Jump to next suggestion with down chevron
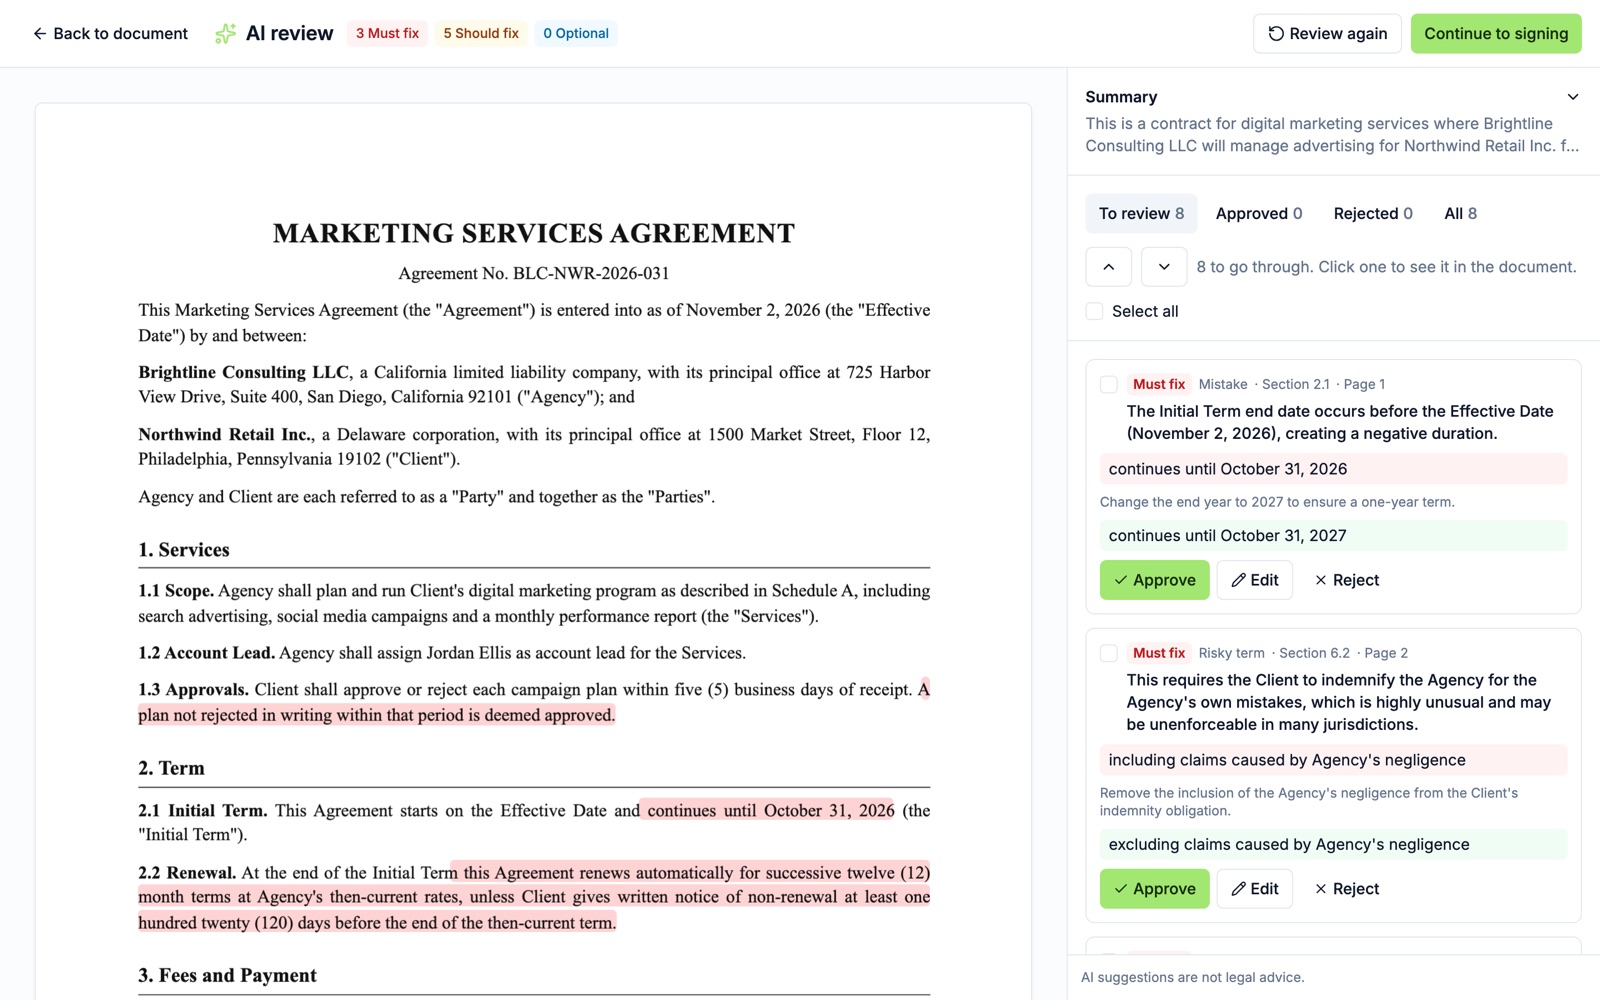The width and height of the screenshot is (1600, 1000). pos(1164,267)
